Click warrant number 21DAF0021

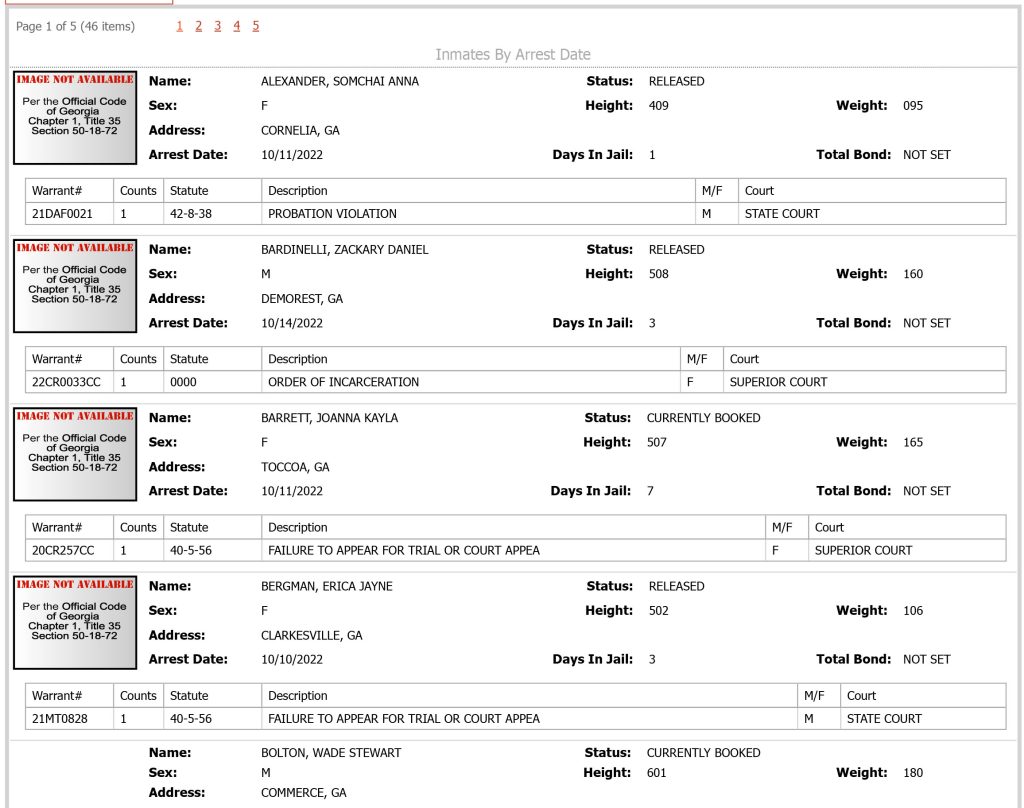(62, 214)
